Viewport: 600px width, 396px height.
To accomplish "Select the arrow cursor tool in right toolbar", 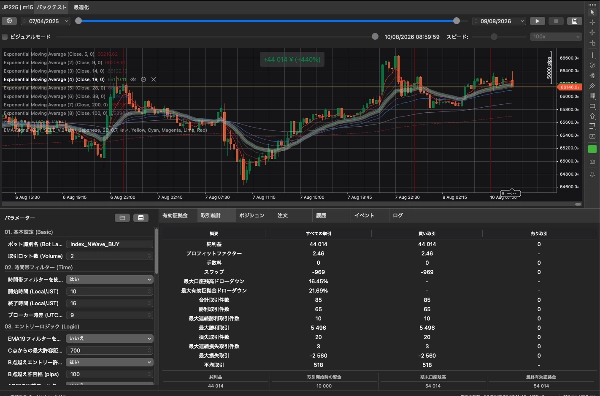I will pyautogui.click(x=592, y=12).
